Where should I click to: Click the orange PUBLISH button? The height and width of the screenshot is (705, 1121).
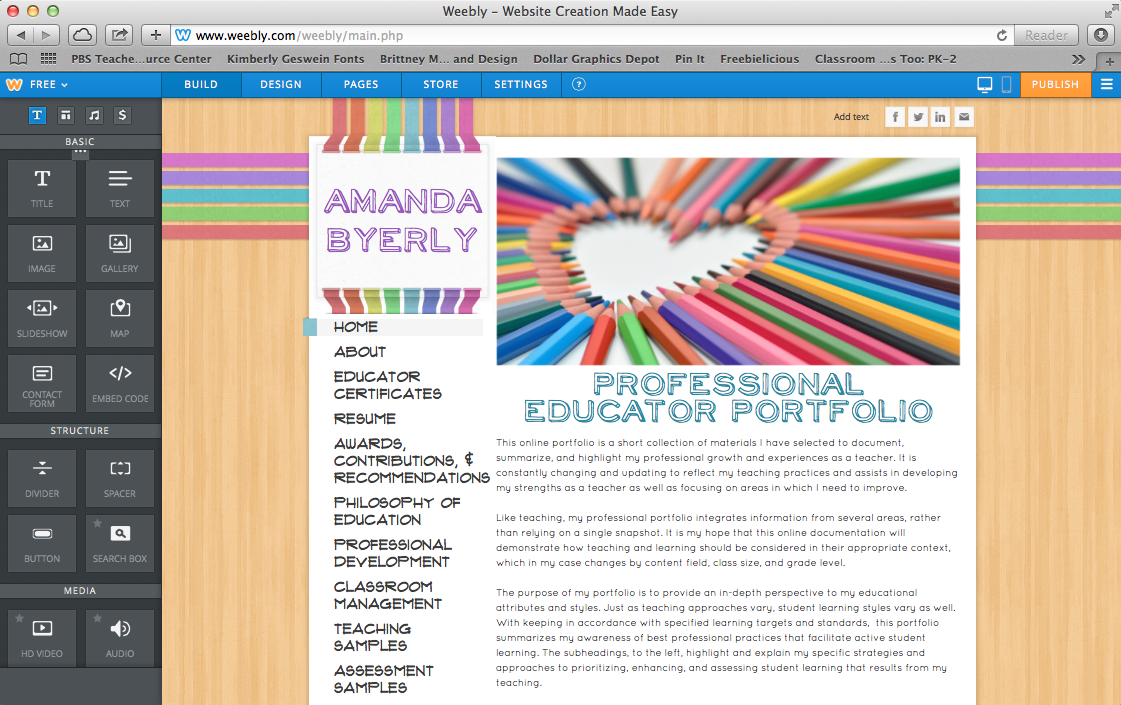1055,85
